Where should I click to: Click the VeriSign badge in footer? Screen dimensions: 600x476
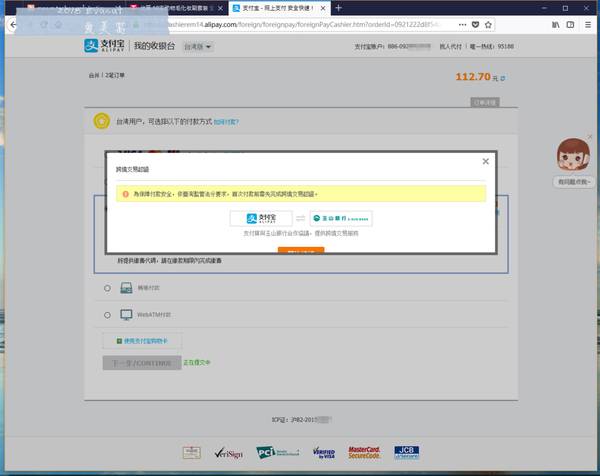[228, 453]
